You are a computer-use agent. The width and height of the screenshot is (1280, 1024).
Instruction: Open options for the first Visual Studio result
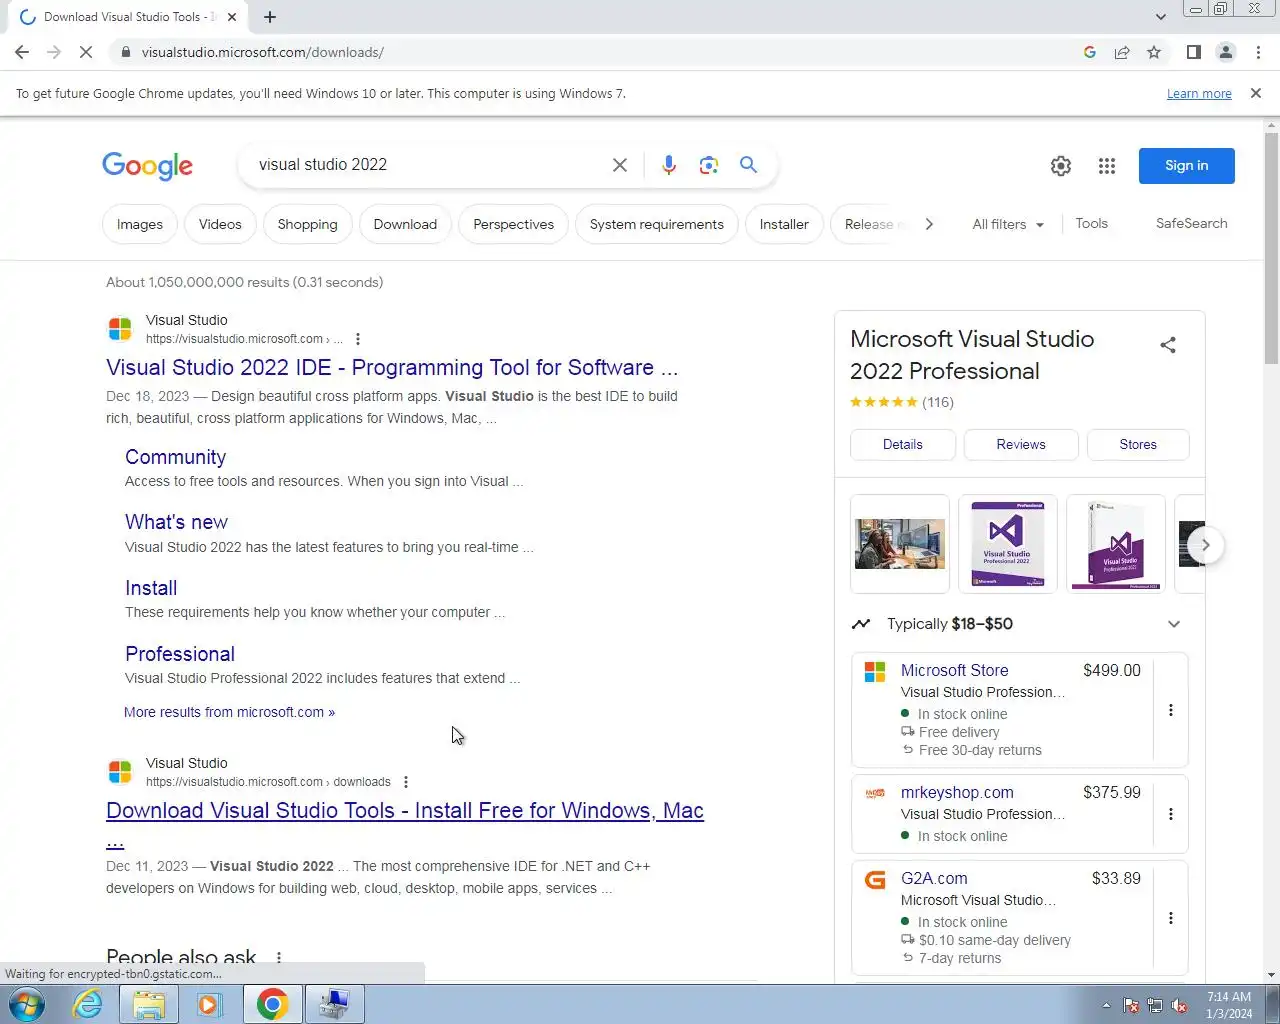click(x=358, y=339)
